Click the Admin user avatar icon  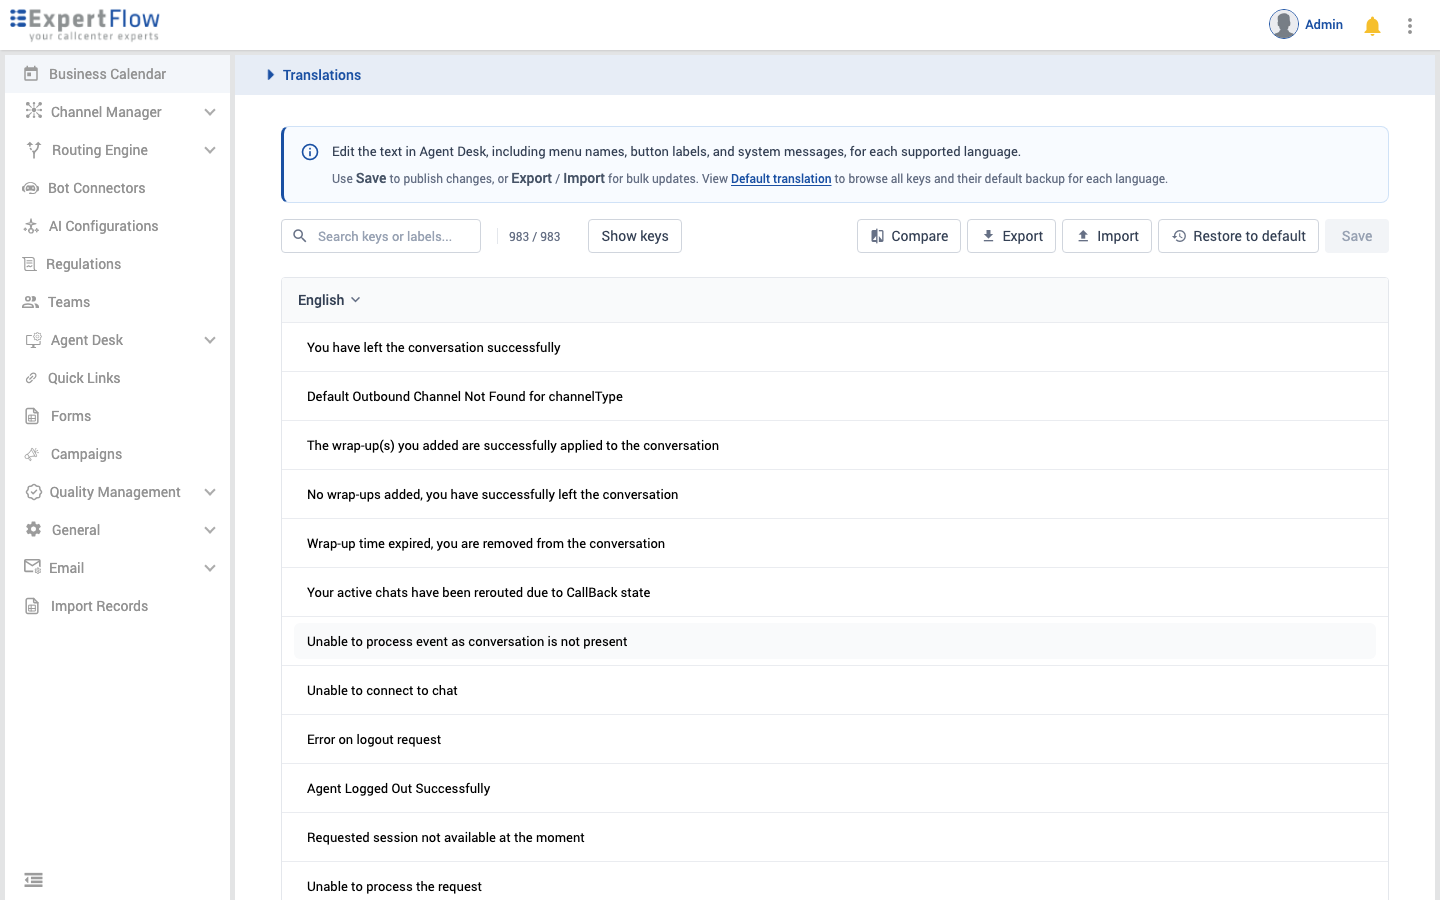click(1284, 24)
